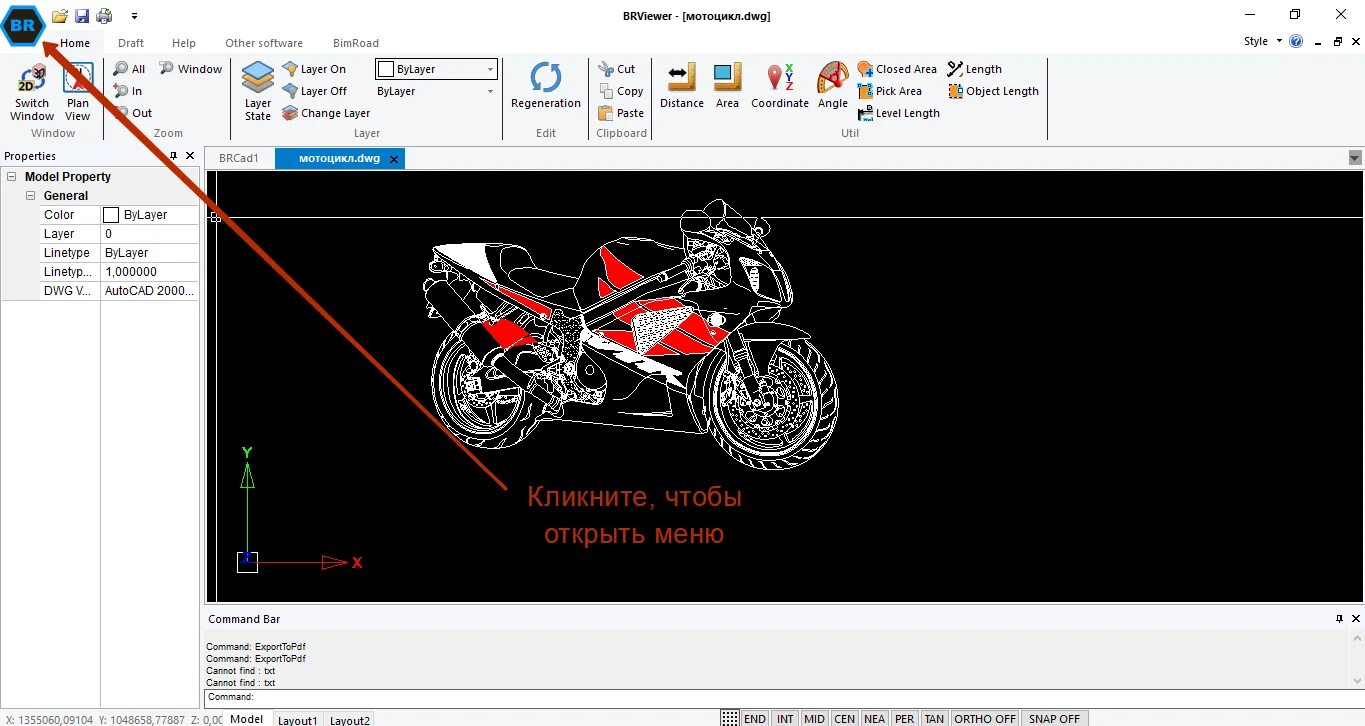
Task: Click the blue help question mark icon
Action: pyautogui.click(x=1297, y=41)
